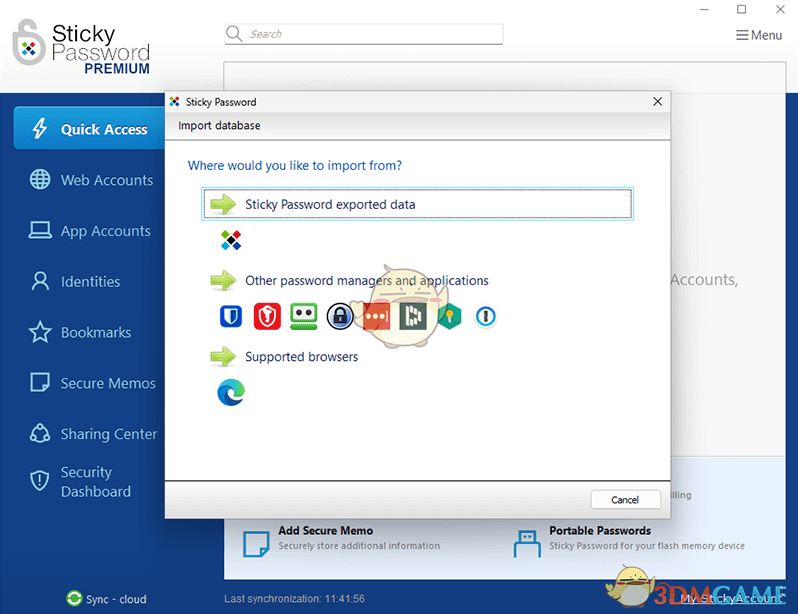Pick the KeePass padlock icon
Image resolution: width=798 pixels, height=614 pixels.
[x=340, y=317]
